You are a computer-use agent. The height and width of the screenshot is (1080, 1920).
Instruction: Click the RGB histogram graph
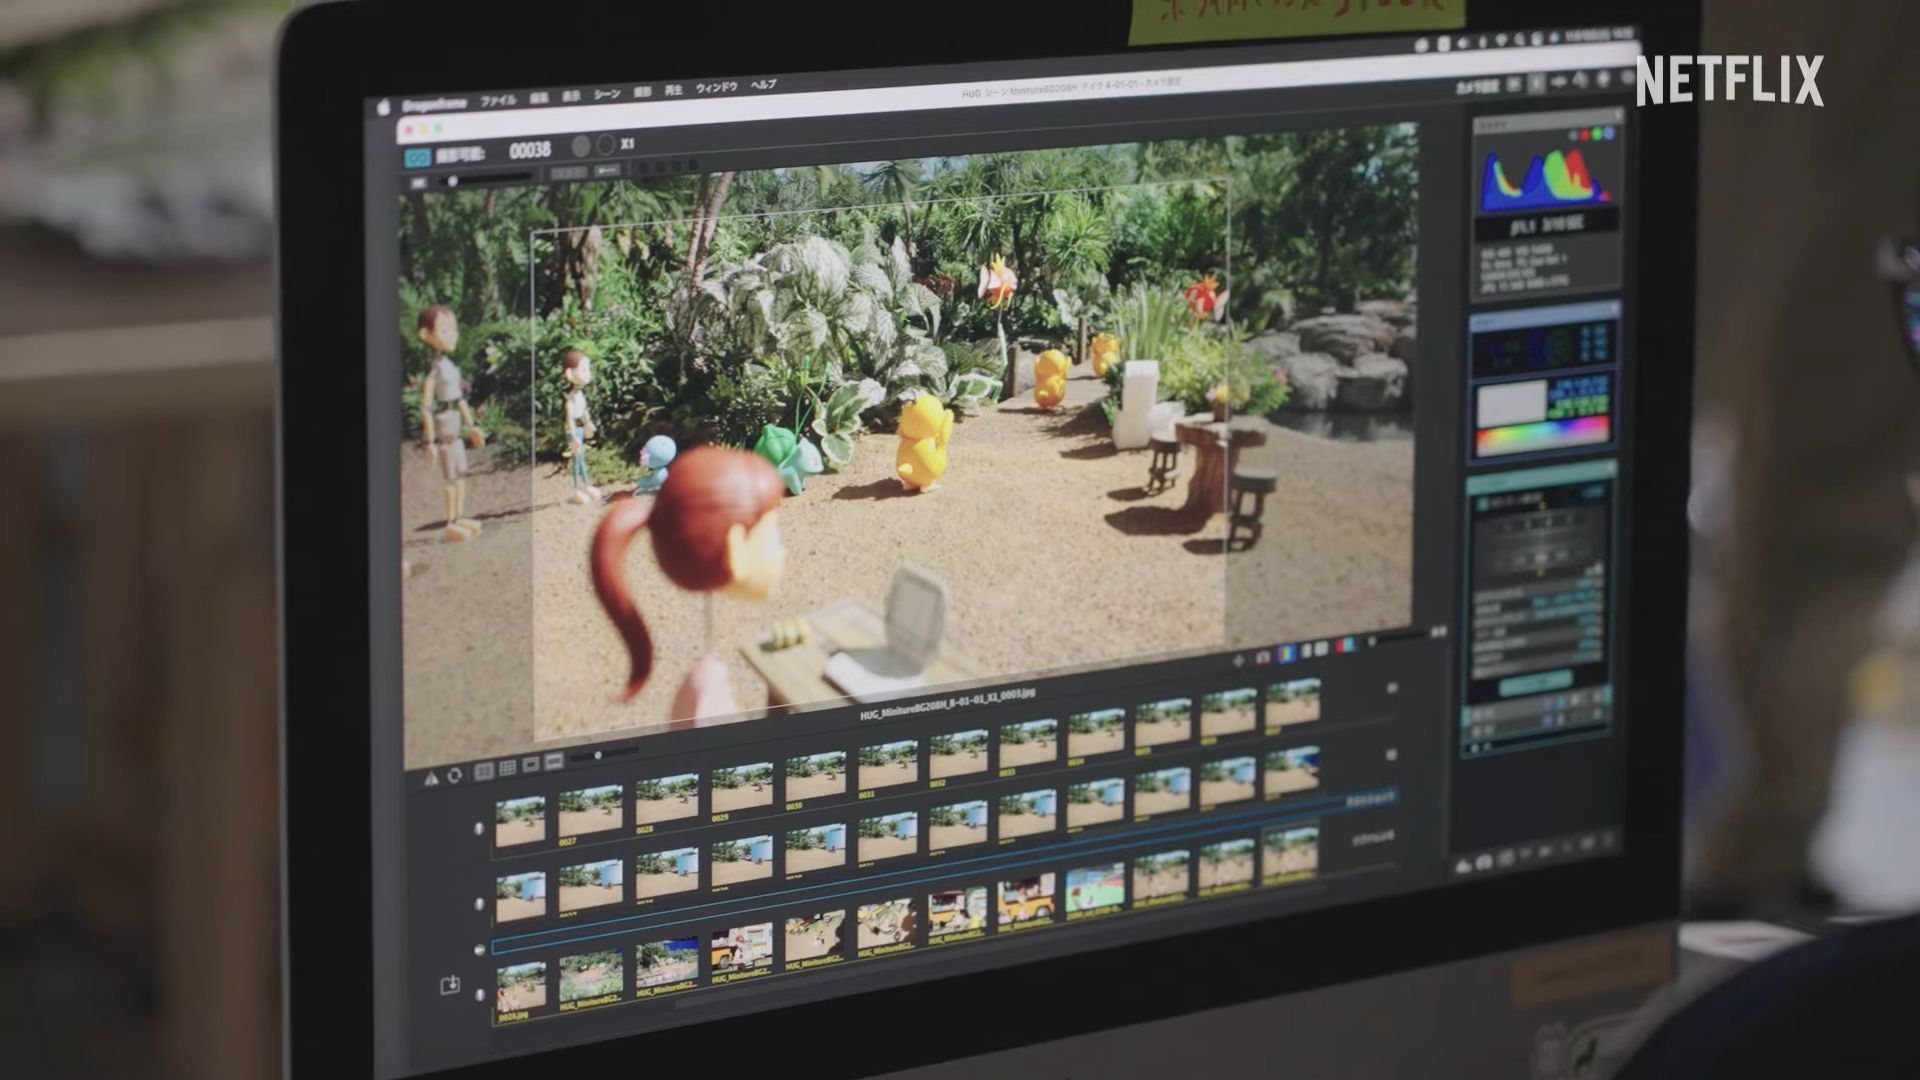(x=1545, y=179)
